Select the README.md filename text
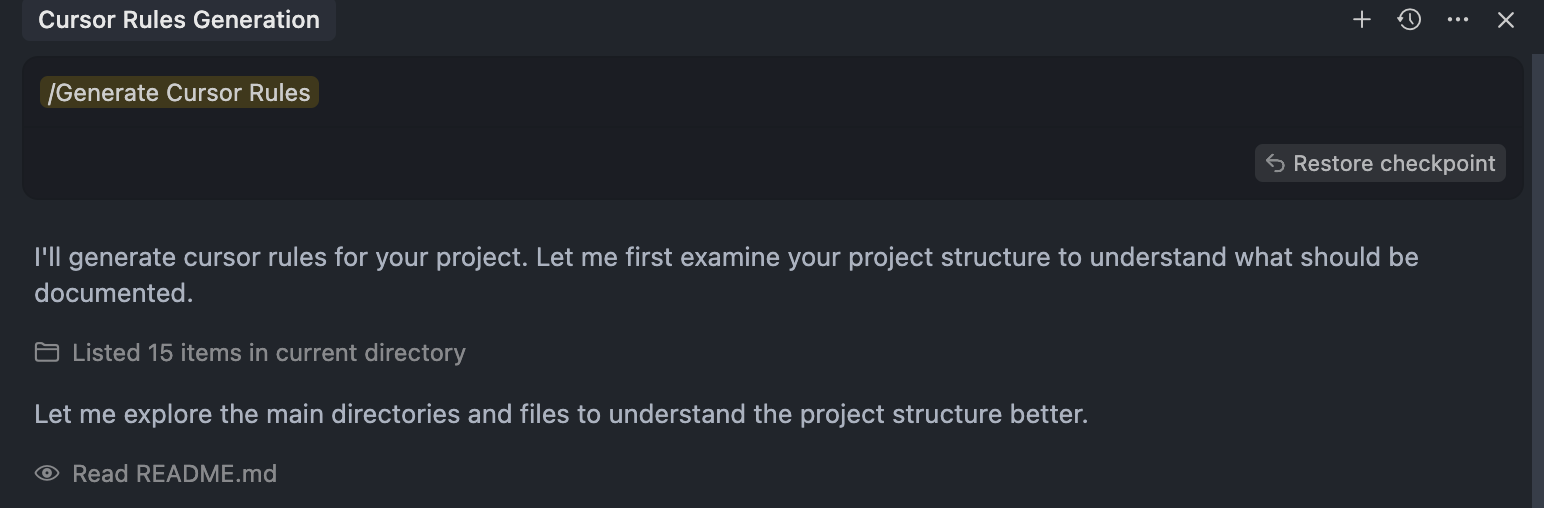 pyautogui.click(x=206, y=474)
